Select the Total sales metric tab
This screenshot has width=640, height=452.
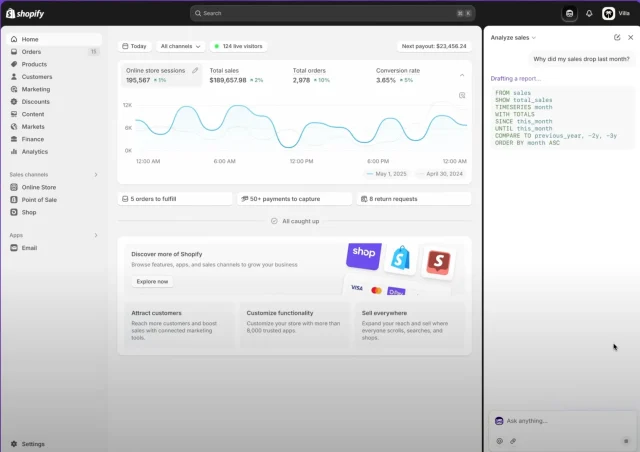[245, 75]
